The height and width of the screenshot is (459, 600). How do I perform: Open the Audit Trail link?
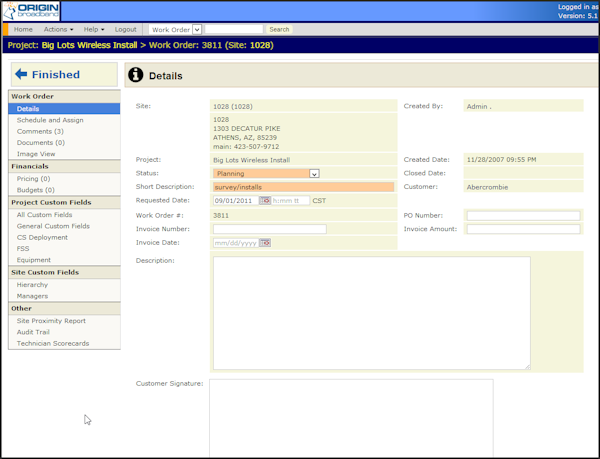33,332
